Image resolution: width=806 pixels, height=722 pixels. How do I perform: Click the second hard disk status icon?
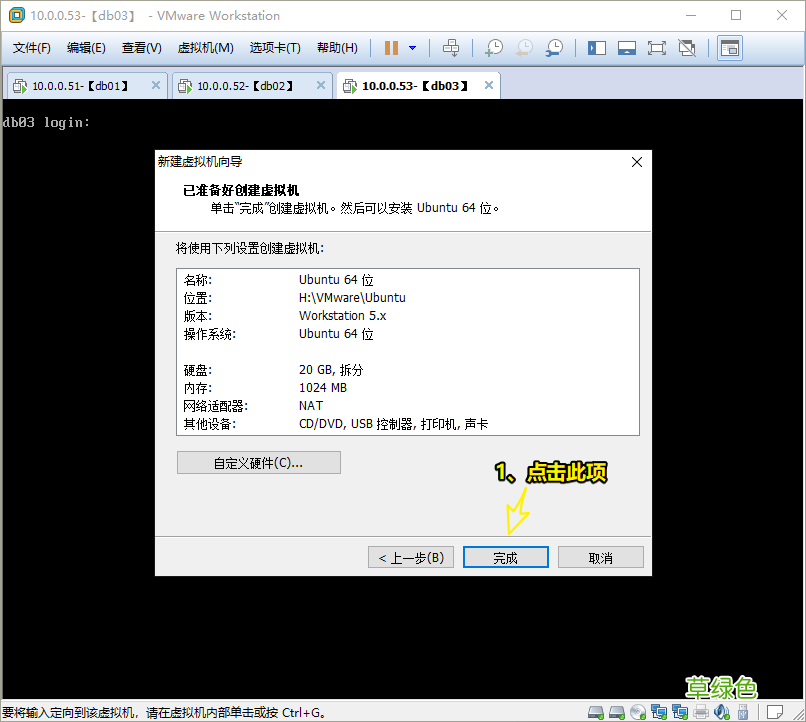(x=617, y=712)
